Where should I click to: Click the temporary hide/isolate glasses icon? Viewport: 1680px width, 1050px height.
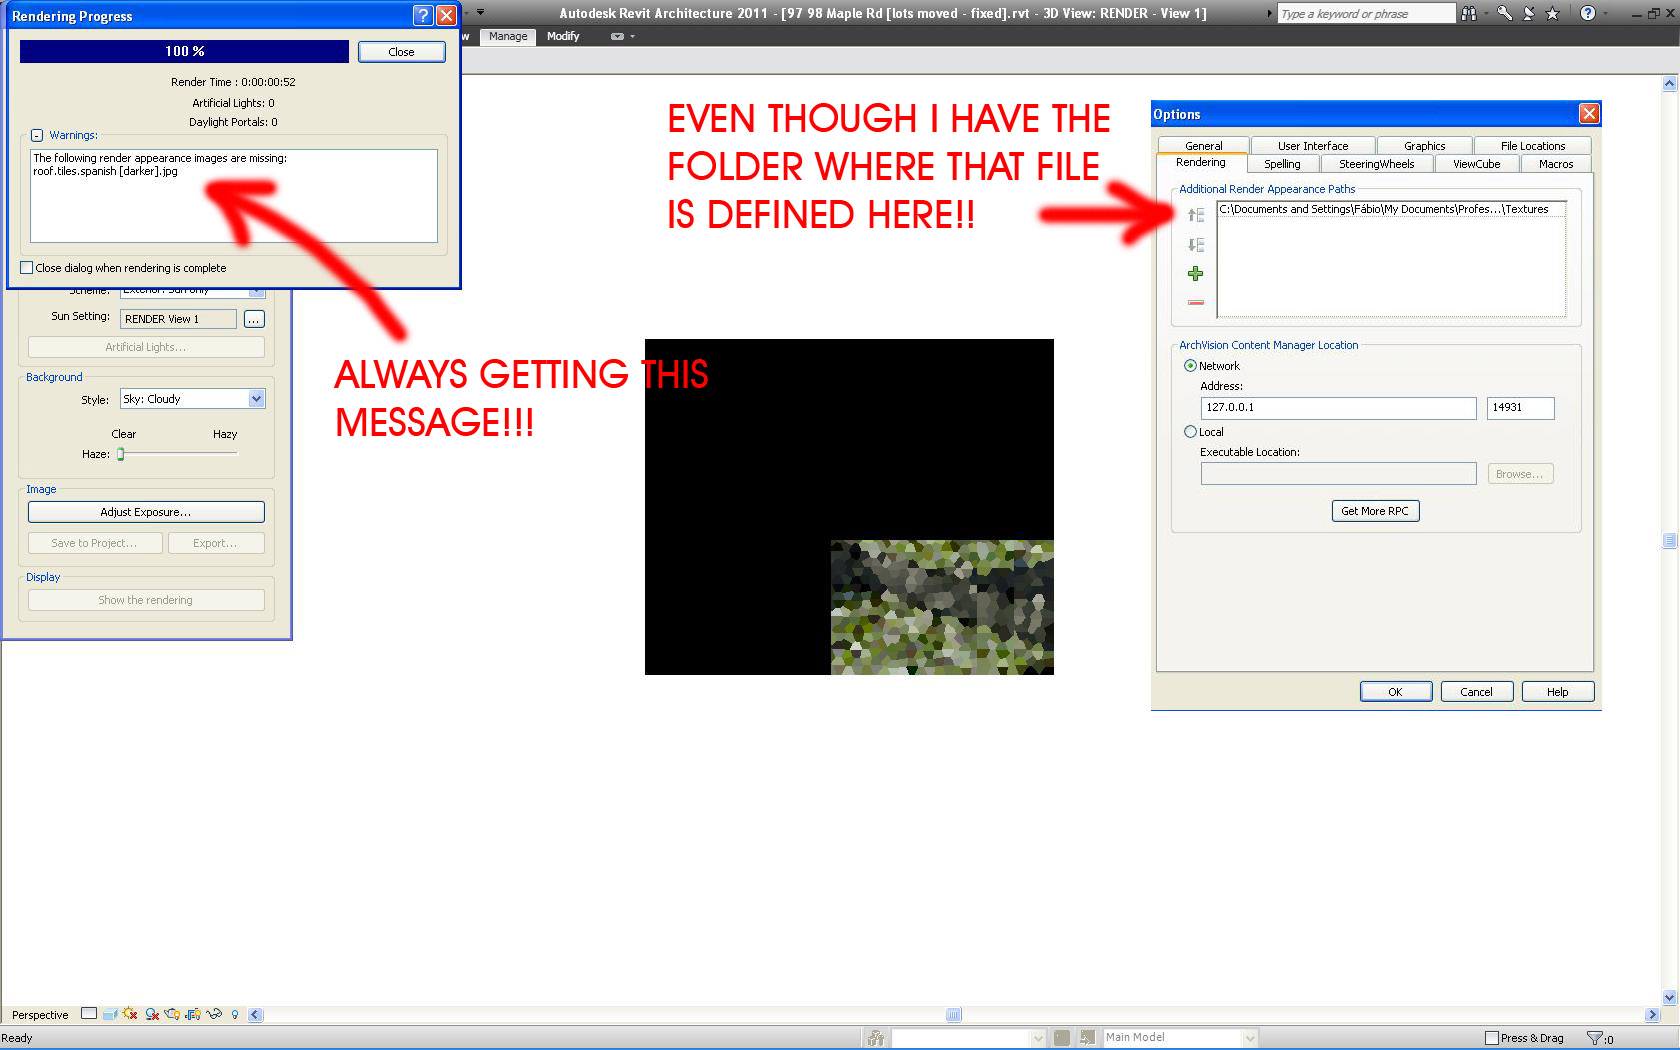(214, 1014)
